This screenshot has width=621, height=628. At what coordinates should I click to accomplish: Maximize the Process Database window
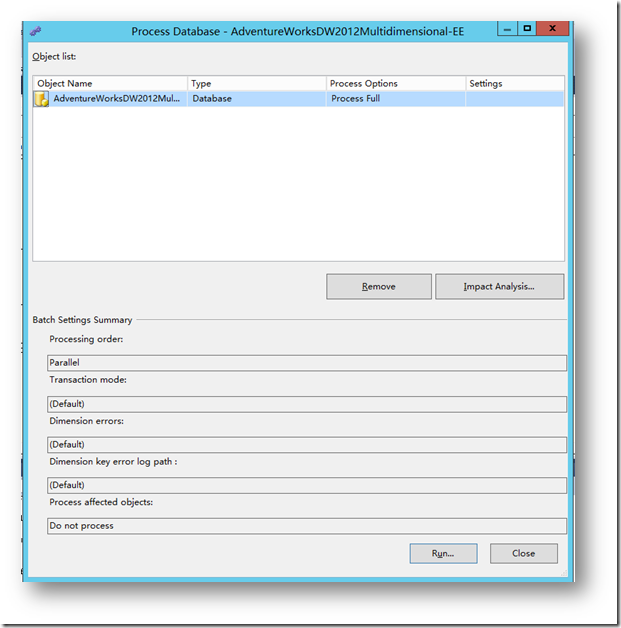527,29
